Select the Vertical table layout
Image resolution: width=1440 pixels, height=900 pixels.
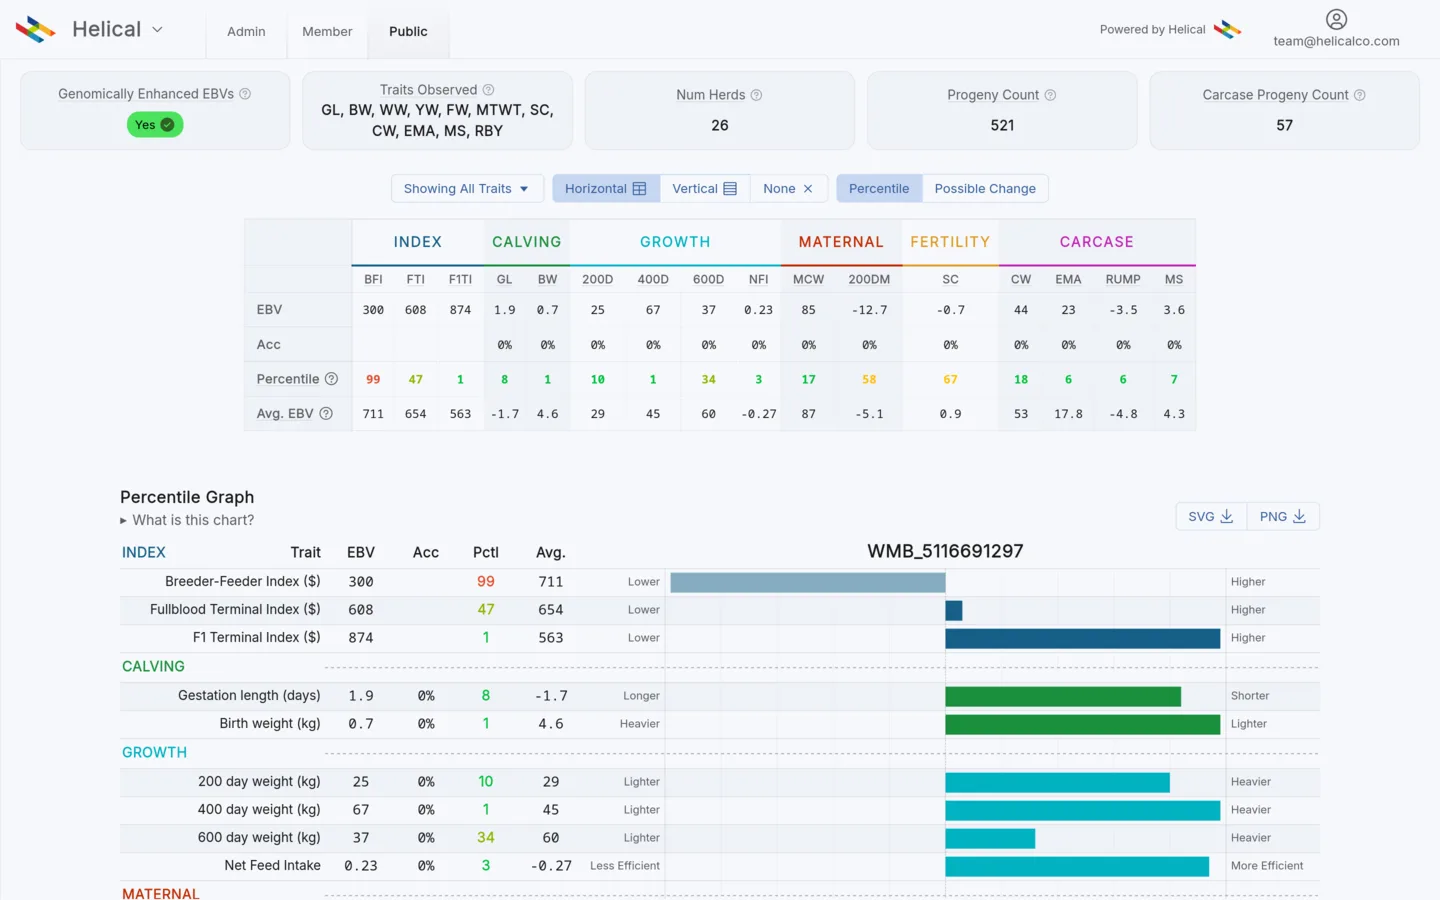coord(705,188)
